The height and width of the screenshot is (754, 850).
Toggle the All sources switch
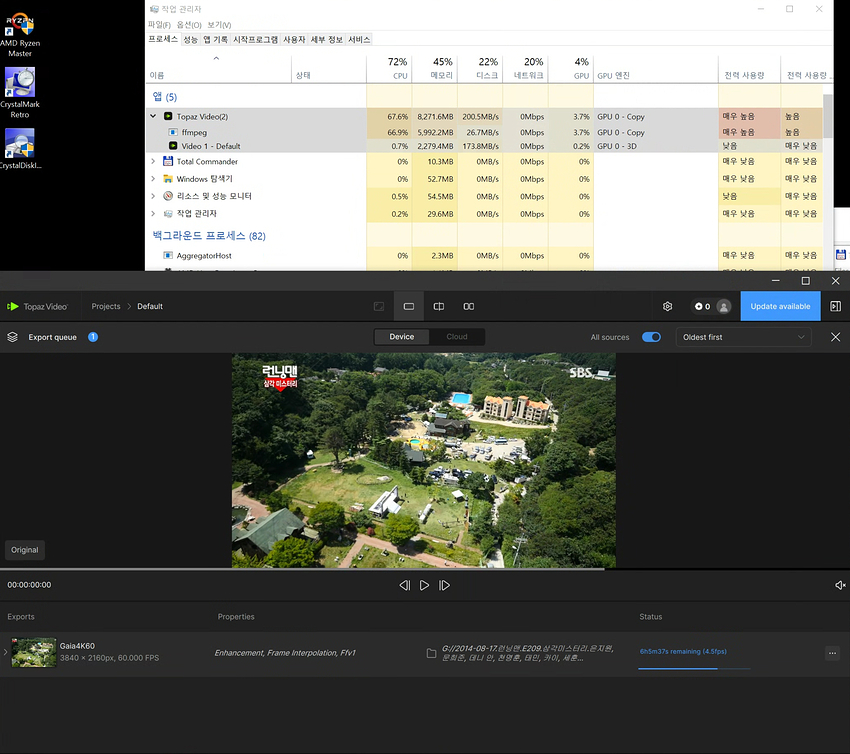[x=651, y=337]
